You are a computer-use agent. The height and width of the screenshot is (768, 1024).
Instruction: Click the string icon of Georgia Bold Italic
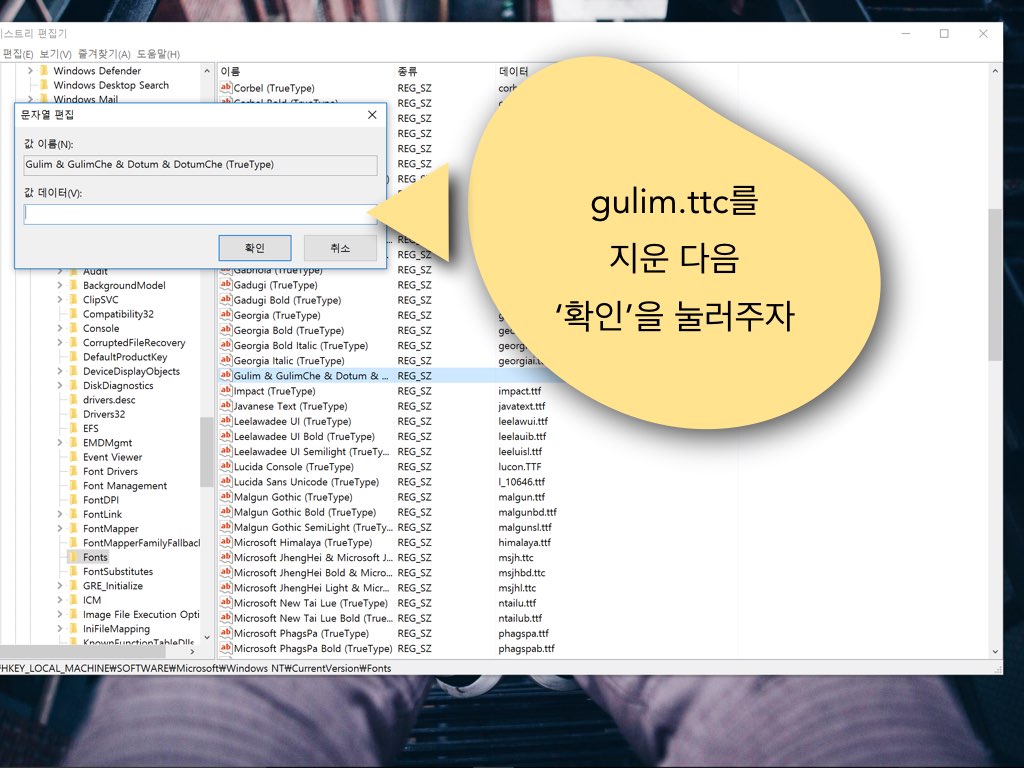(x=226, y=345)
